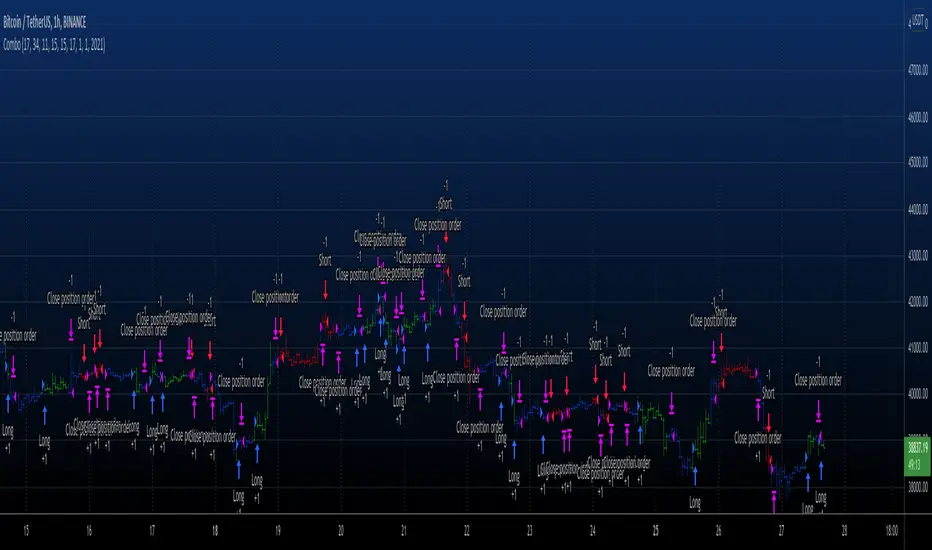
Task: Select date 16 on the time axis
Action: click(x=89, y=530)
